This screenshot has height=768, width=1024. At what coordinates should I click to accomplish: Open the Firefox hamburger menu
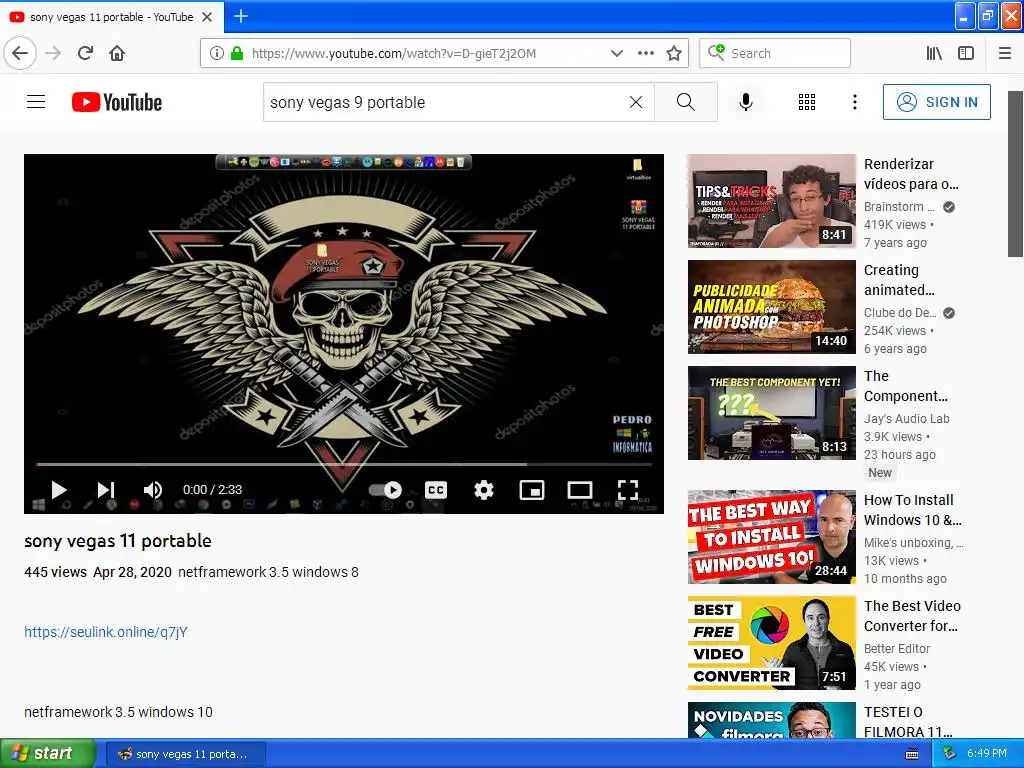(x=1005, y=53)
